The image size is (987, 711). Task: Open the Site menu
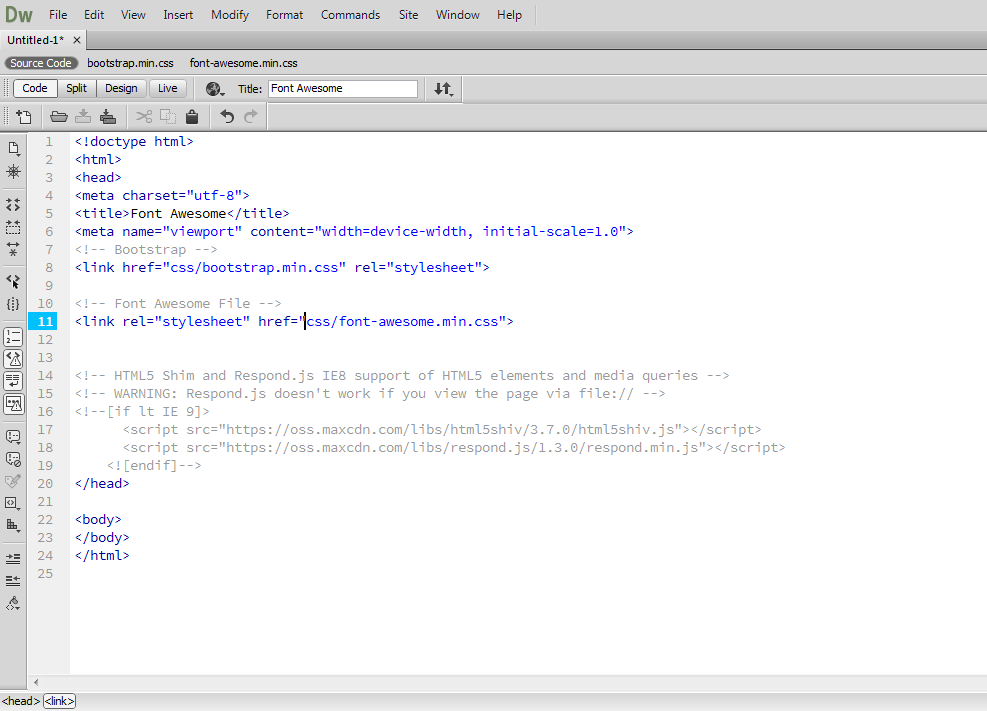(409, 14)
